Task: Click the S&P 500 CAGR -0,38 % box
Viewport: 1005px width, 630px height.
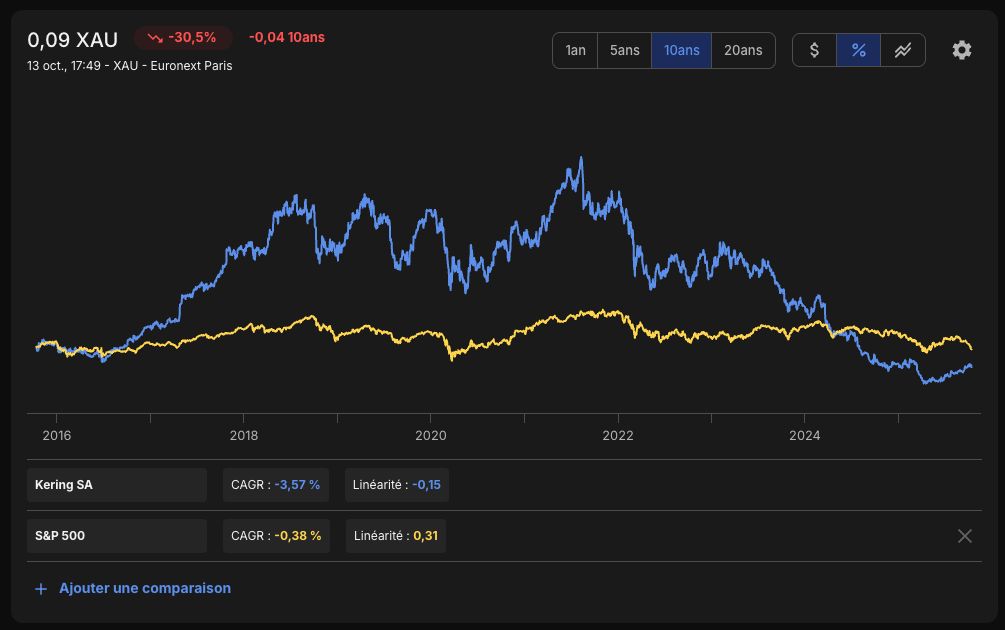Action: (276, 536)
